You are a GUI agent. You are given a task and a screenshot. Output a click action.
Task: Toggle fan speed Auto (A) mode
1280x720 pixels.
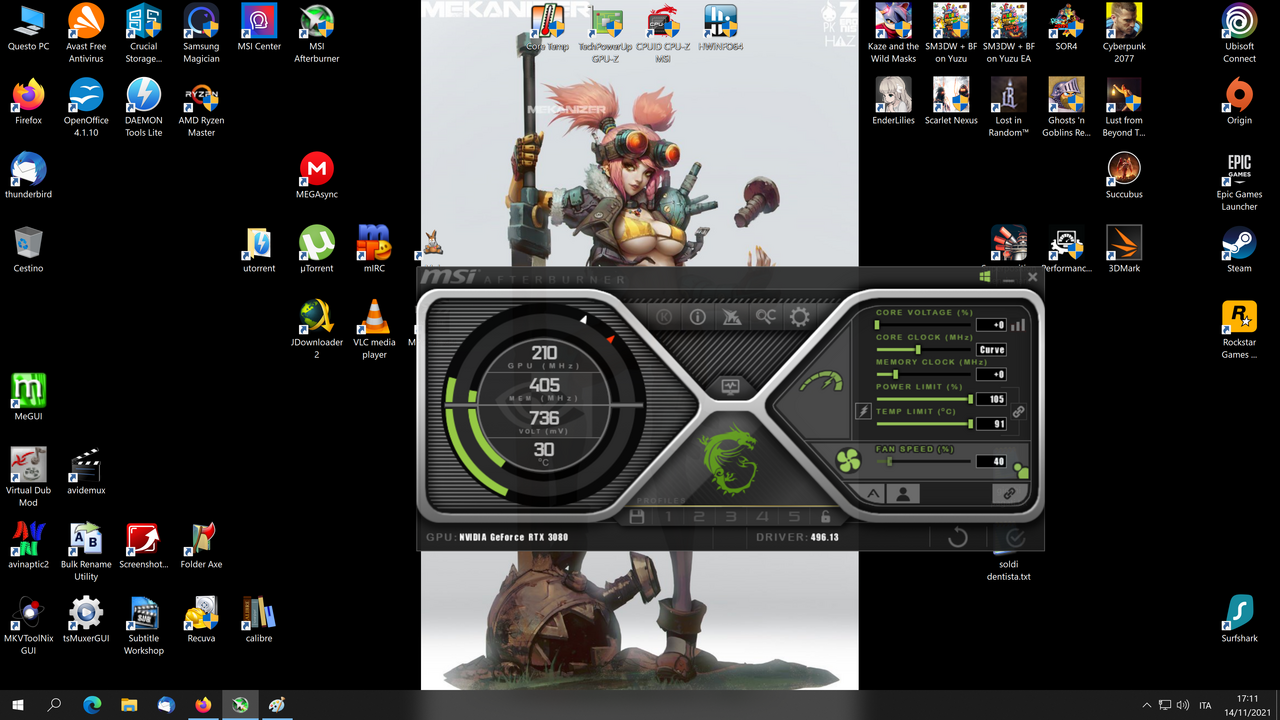(872, 493)
